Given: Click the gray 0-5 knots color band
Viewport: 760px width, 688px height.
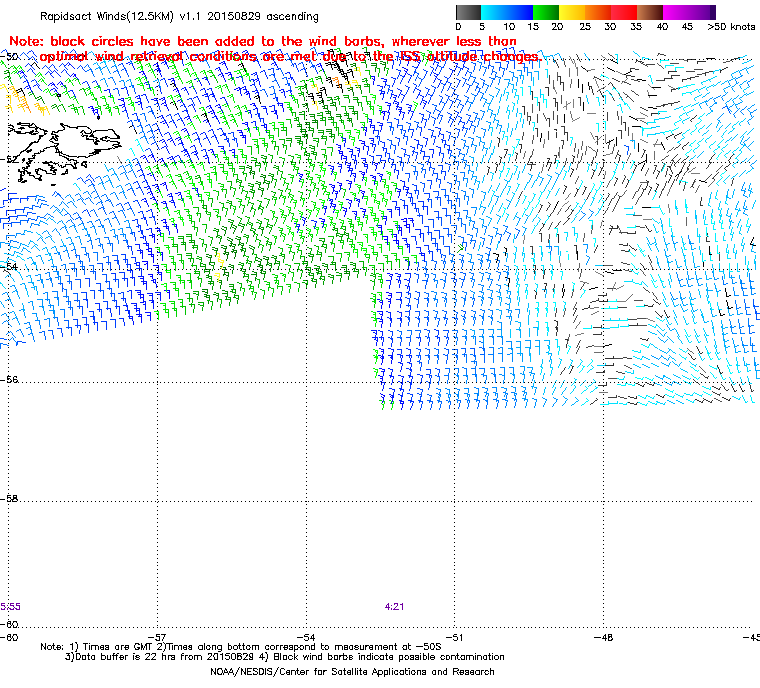Looking at the screenshot, I should click(x=468, y=12).
